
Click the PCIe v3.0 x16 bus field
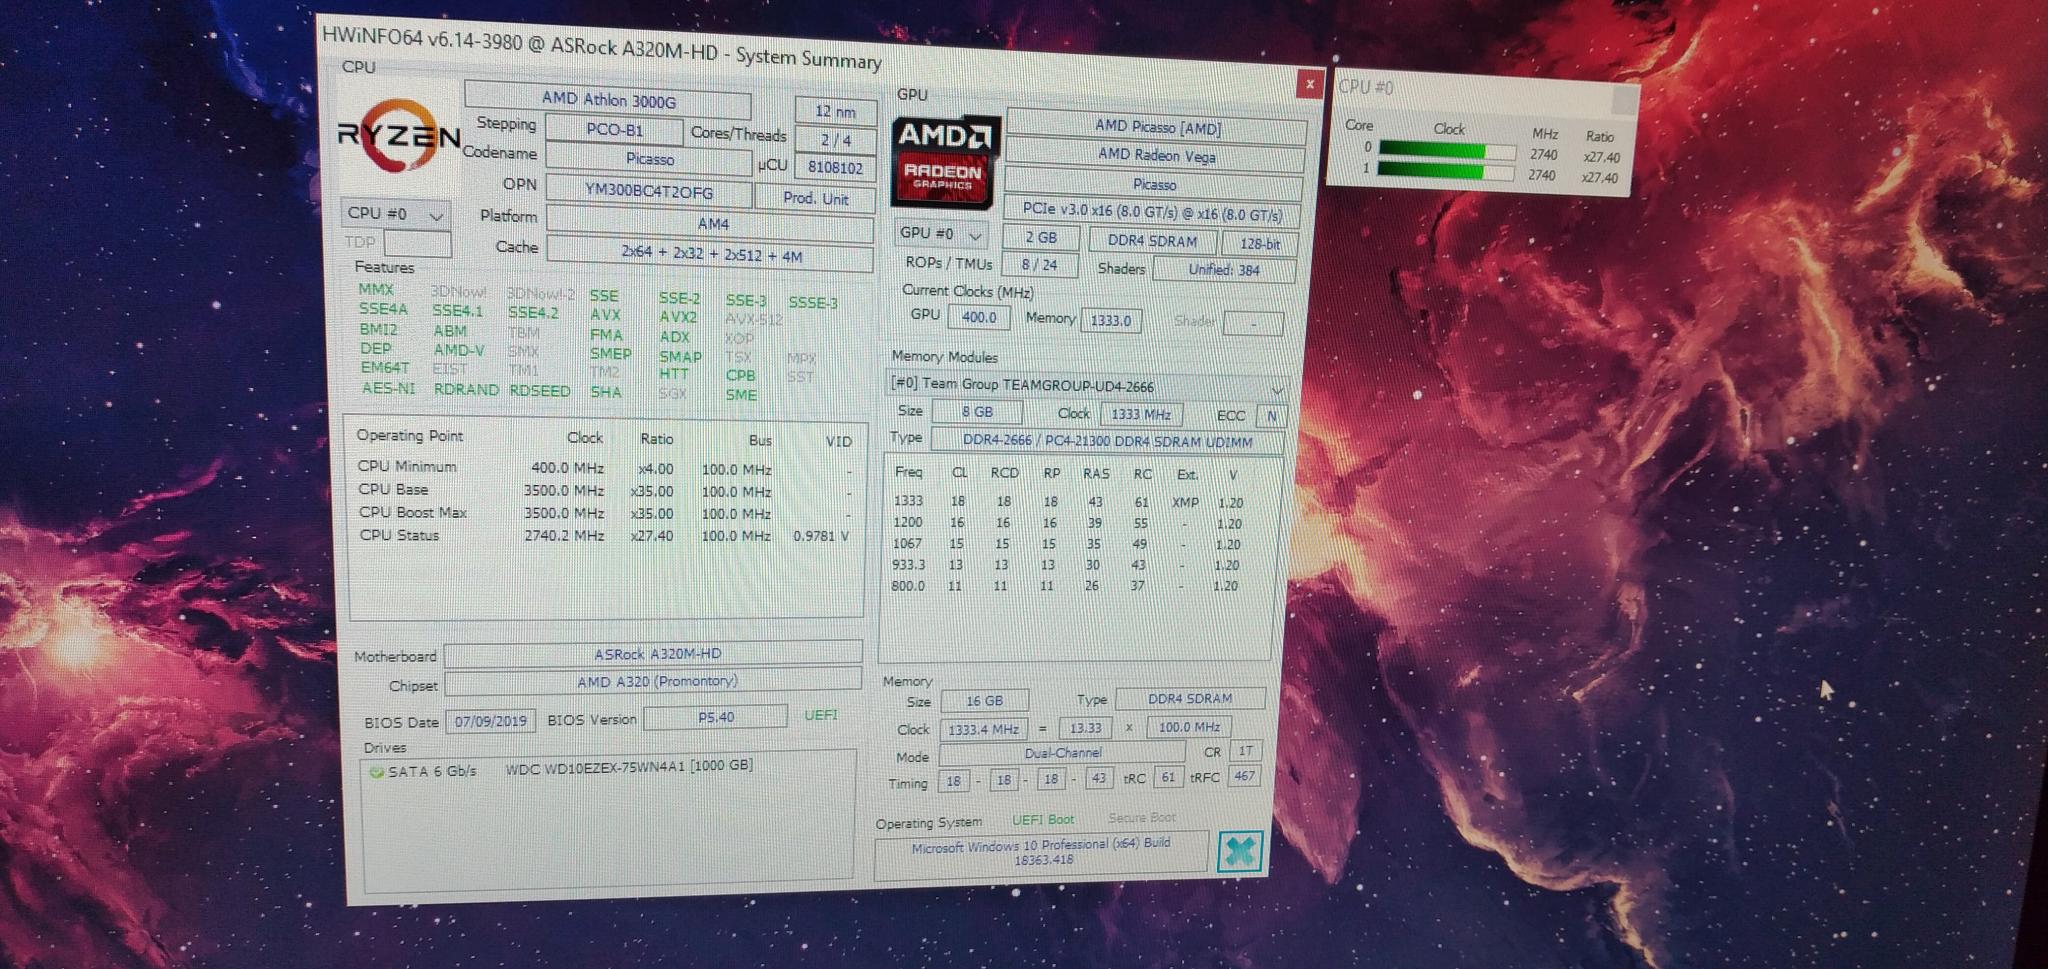pyautogui.click(x=1152, y=213)
